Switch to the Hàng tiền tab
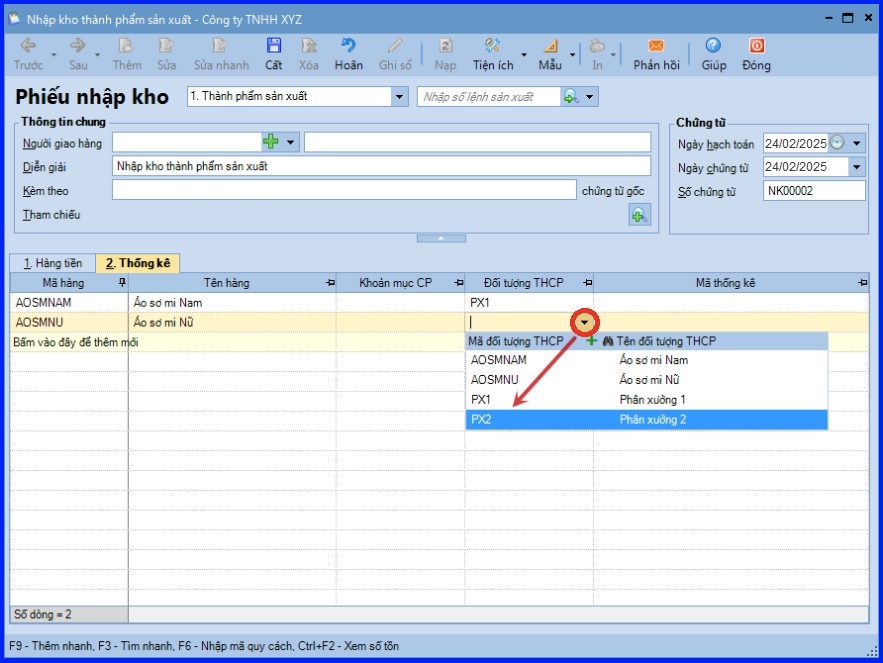Viewport: 883px width, 663px height. point(52,263)
